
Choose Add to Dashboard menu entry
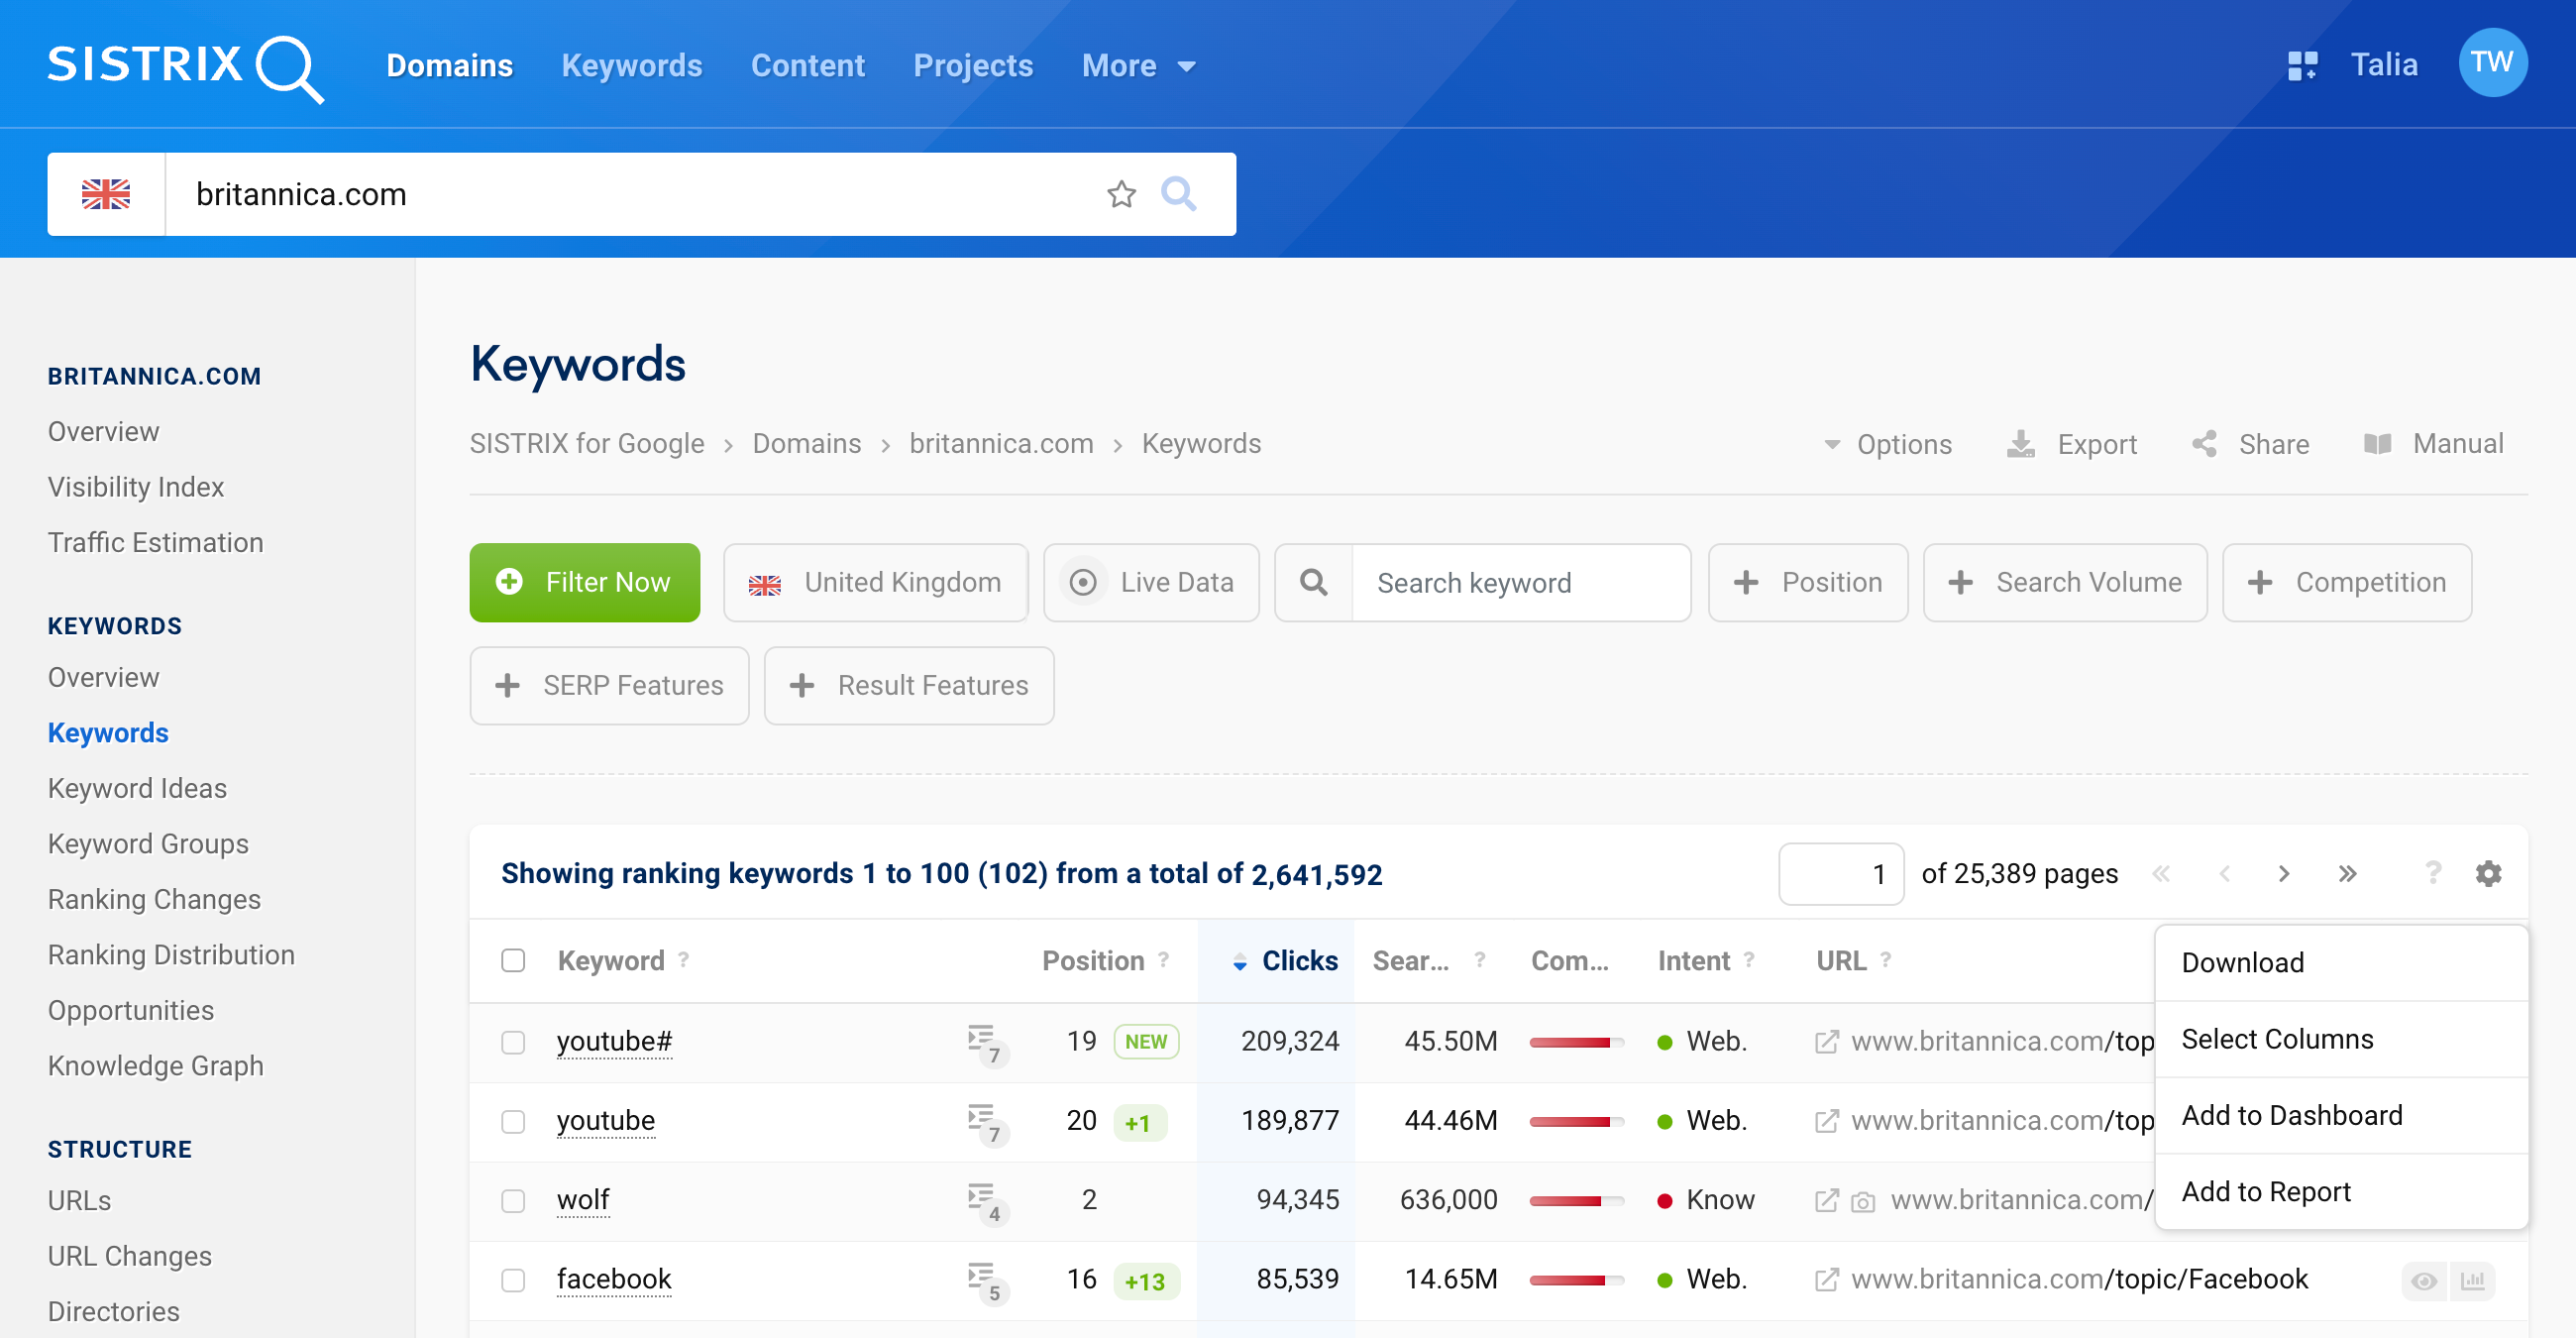(2342, 1116)
